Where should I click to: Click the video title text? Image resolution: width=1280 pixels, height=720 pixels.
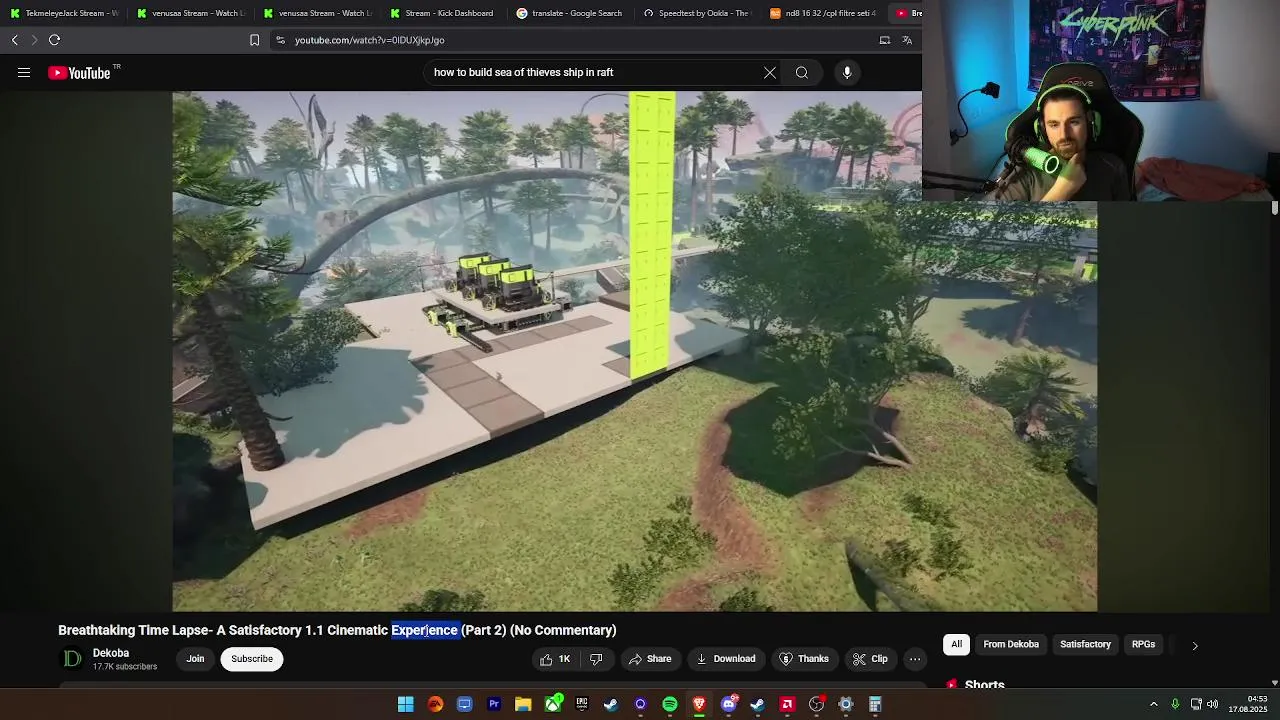coord(337,630)
